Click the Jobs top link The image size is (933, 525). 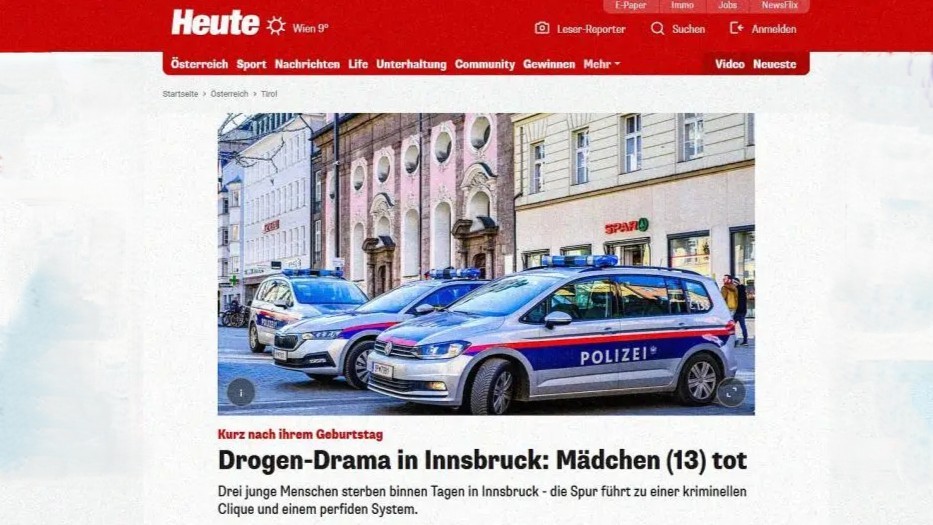727,5
